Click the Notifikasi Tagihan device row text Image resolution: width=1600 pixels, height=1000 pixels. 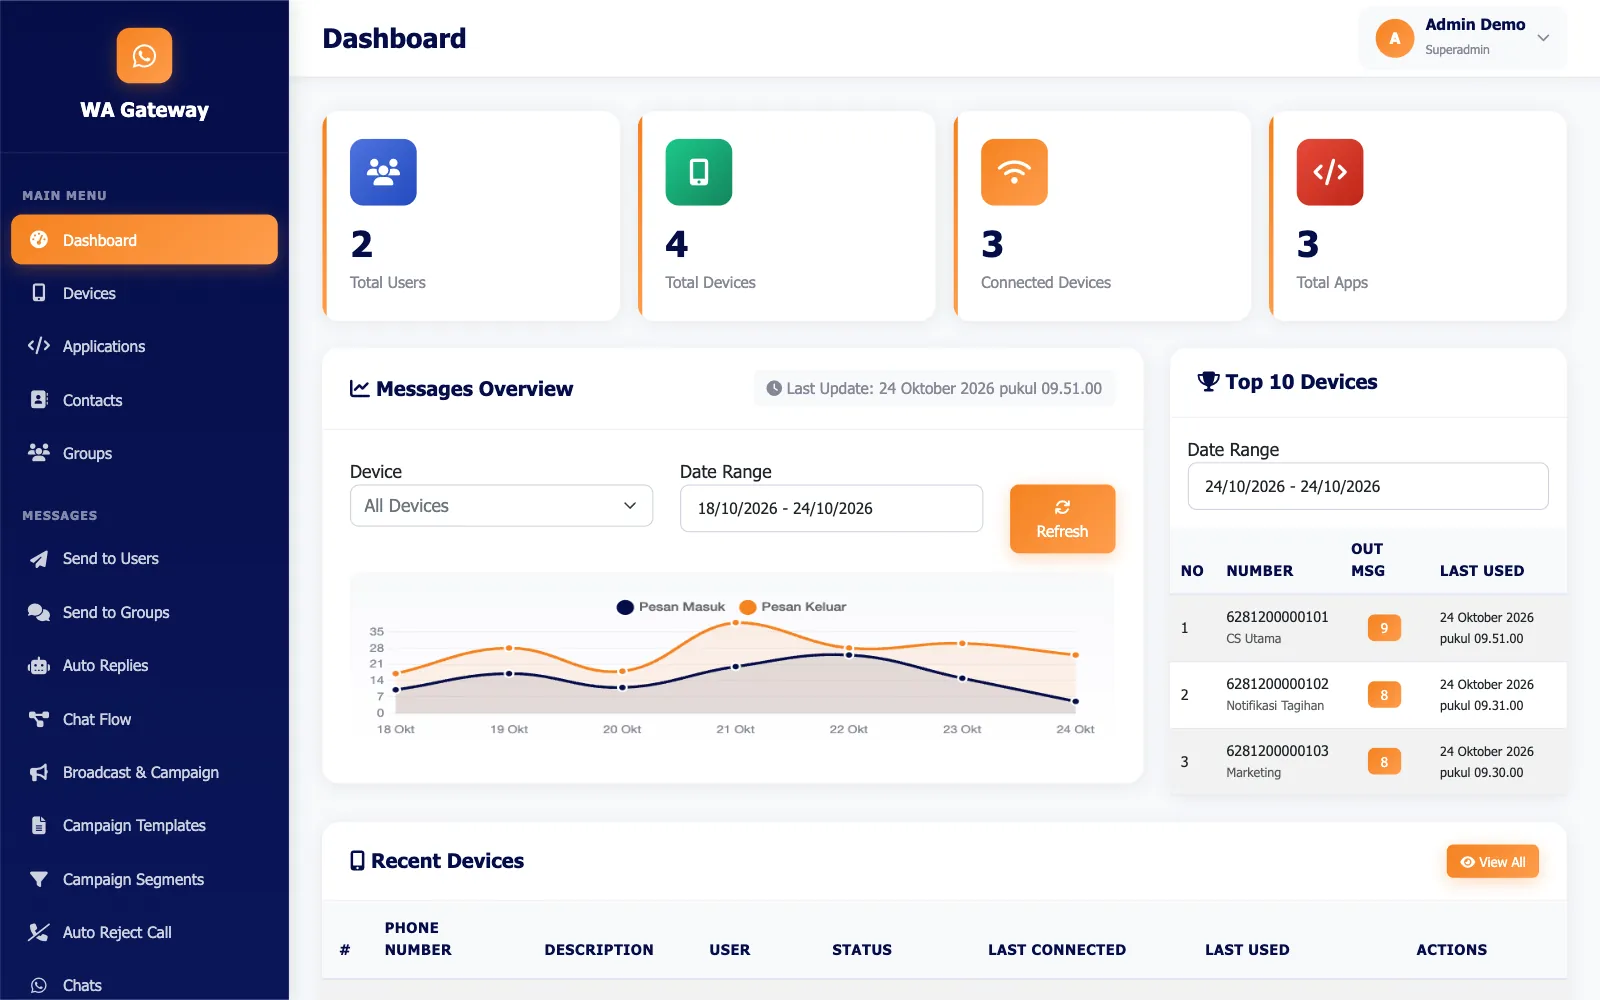[x=1275, y=706]
